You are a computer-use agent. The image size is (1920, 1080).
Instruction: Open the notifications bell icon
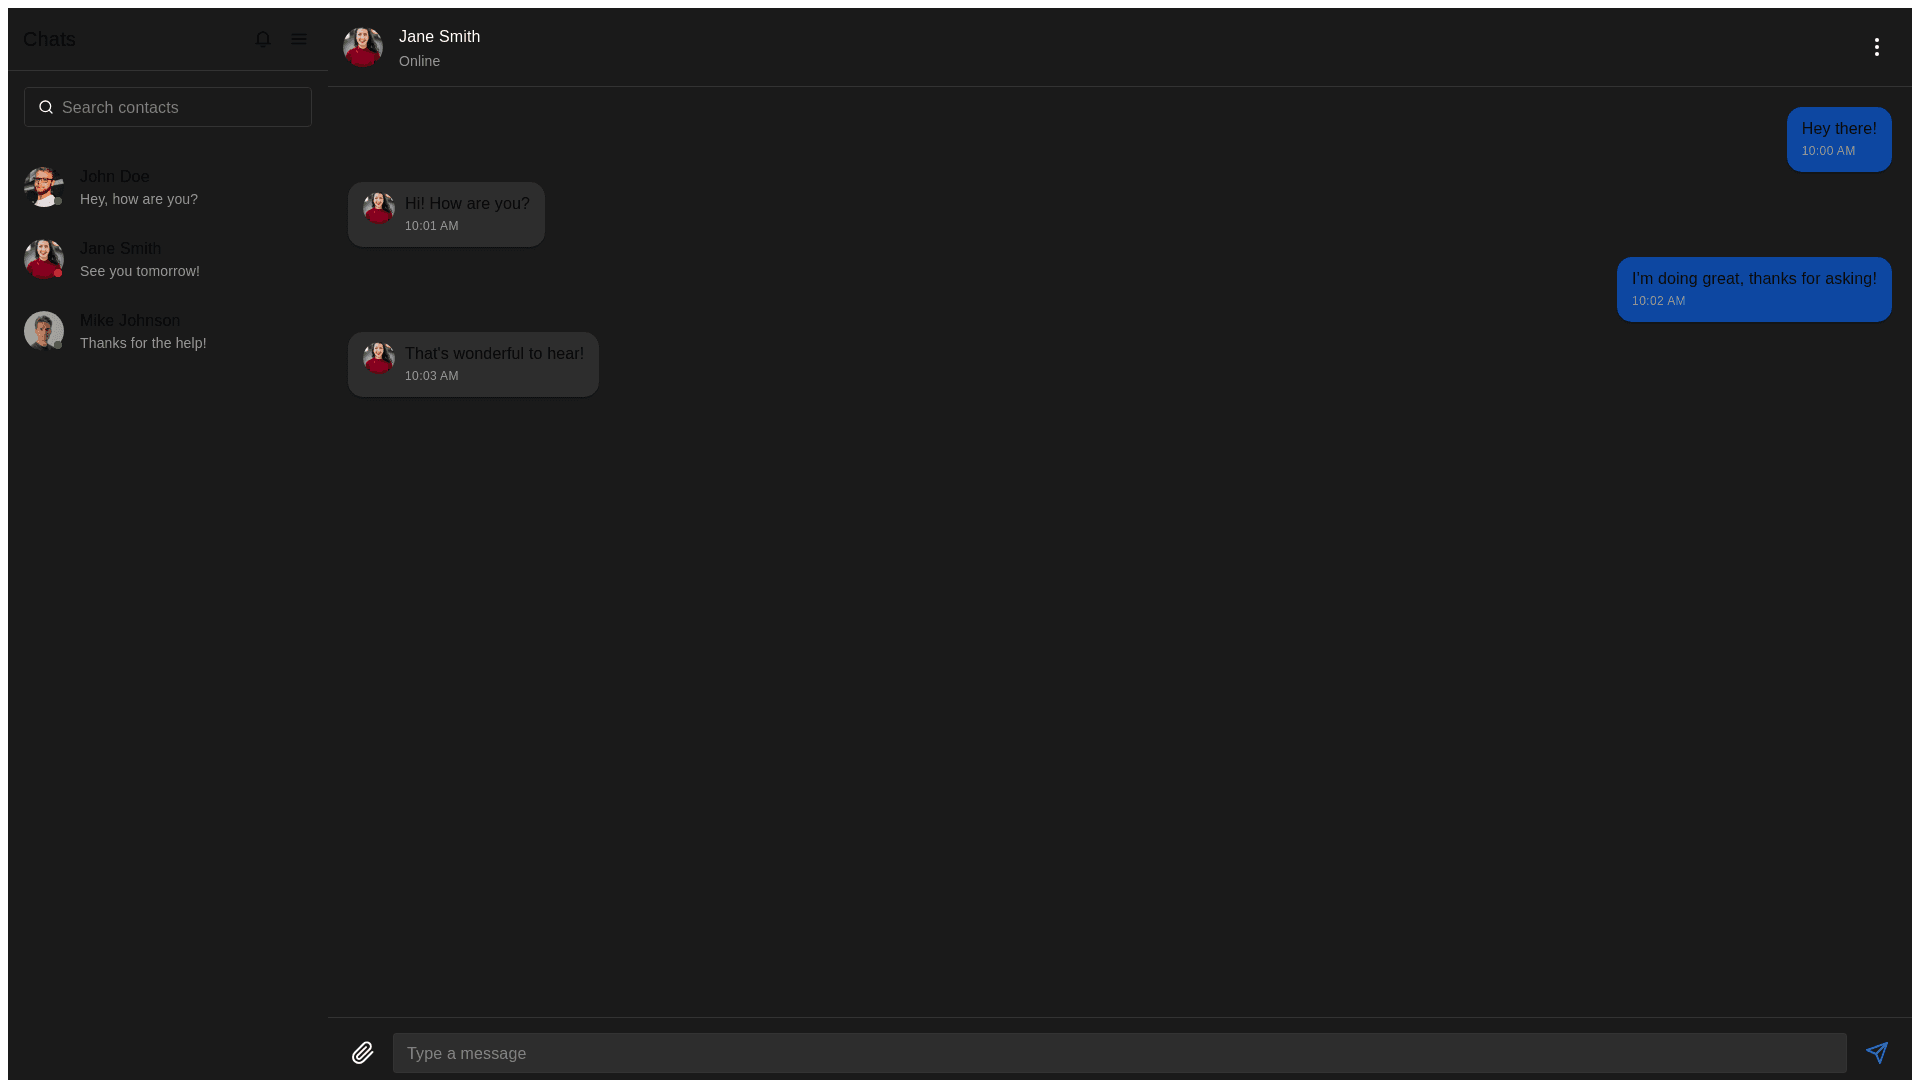[x=263, y=39]
